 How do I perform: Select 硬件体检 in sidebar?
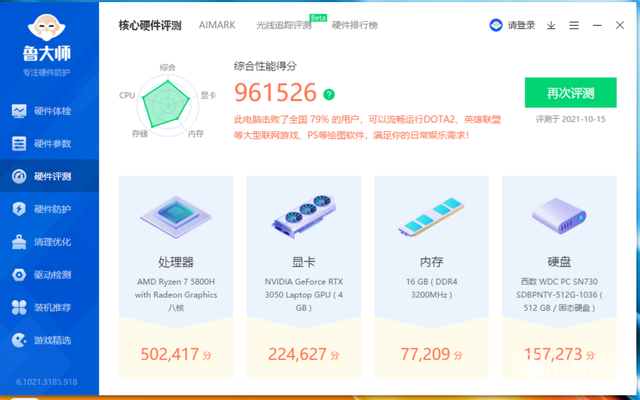point(52,111)
